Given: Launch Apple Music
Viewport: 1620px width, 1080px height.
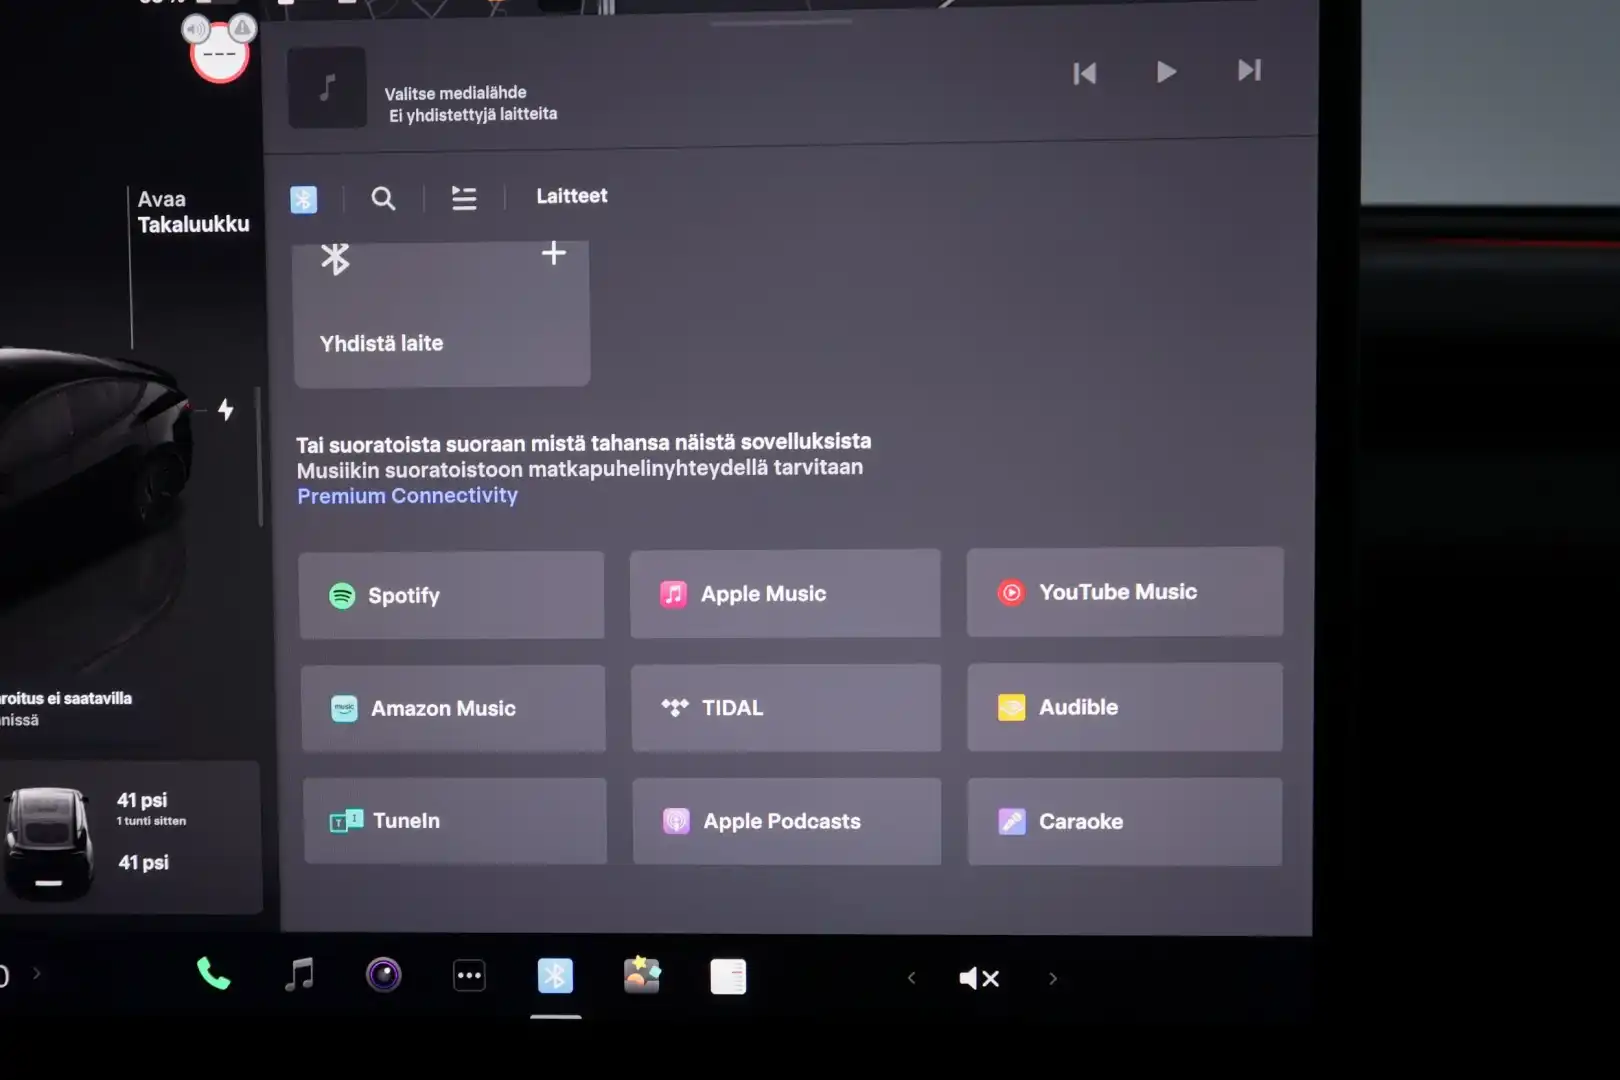Looking at the screenshot, I should click(x=785, y=593).
